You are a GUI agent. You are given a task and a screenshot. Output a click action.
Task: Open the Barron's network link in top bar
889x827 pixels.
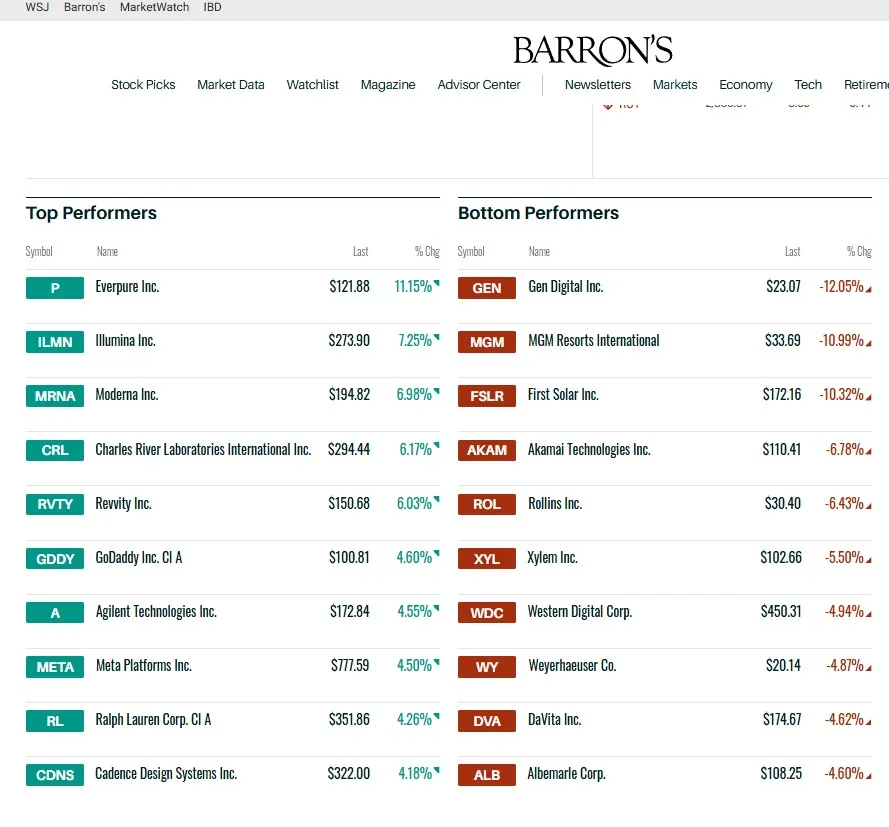pos(84,7)
